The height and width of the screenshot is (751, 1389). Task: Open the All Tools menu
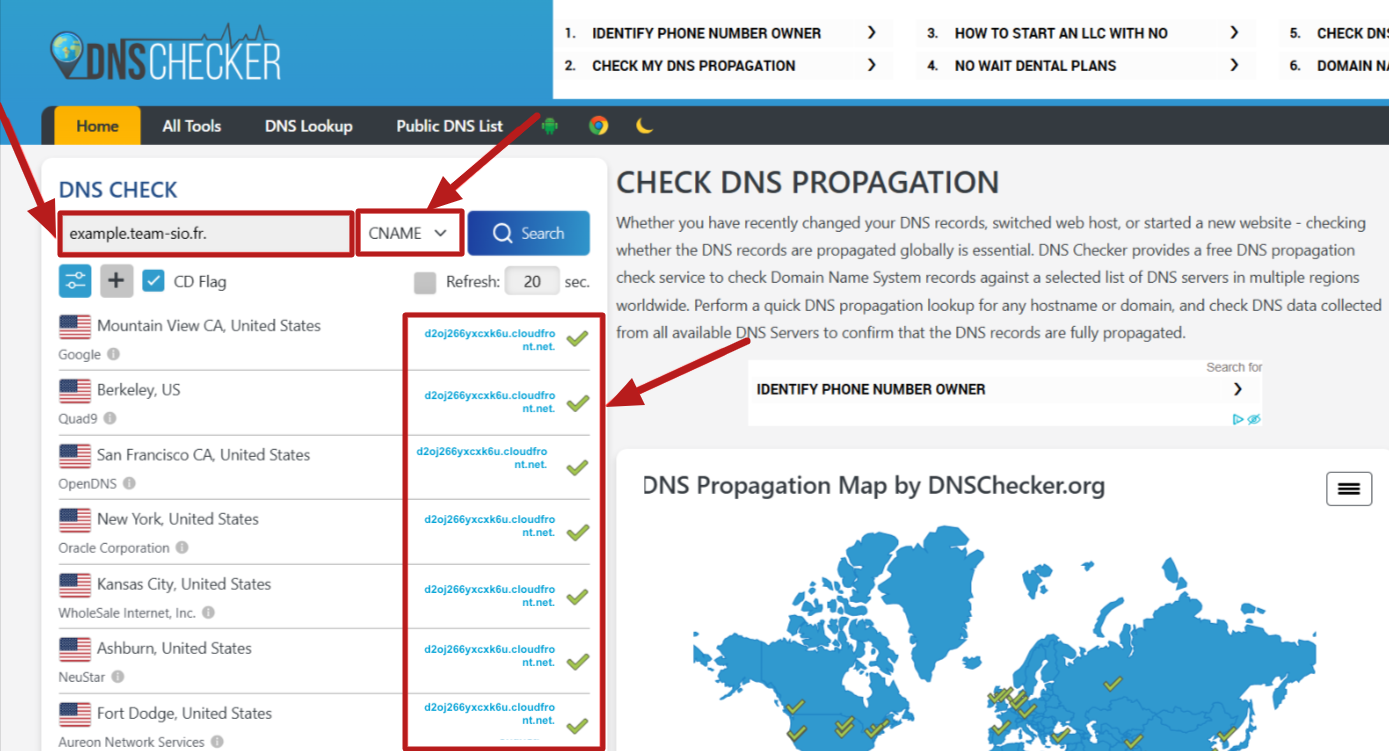[192, 126]
